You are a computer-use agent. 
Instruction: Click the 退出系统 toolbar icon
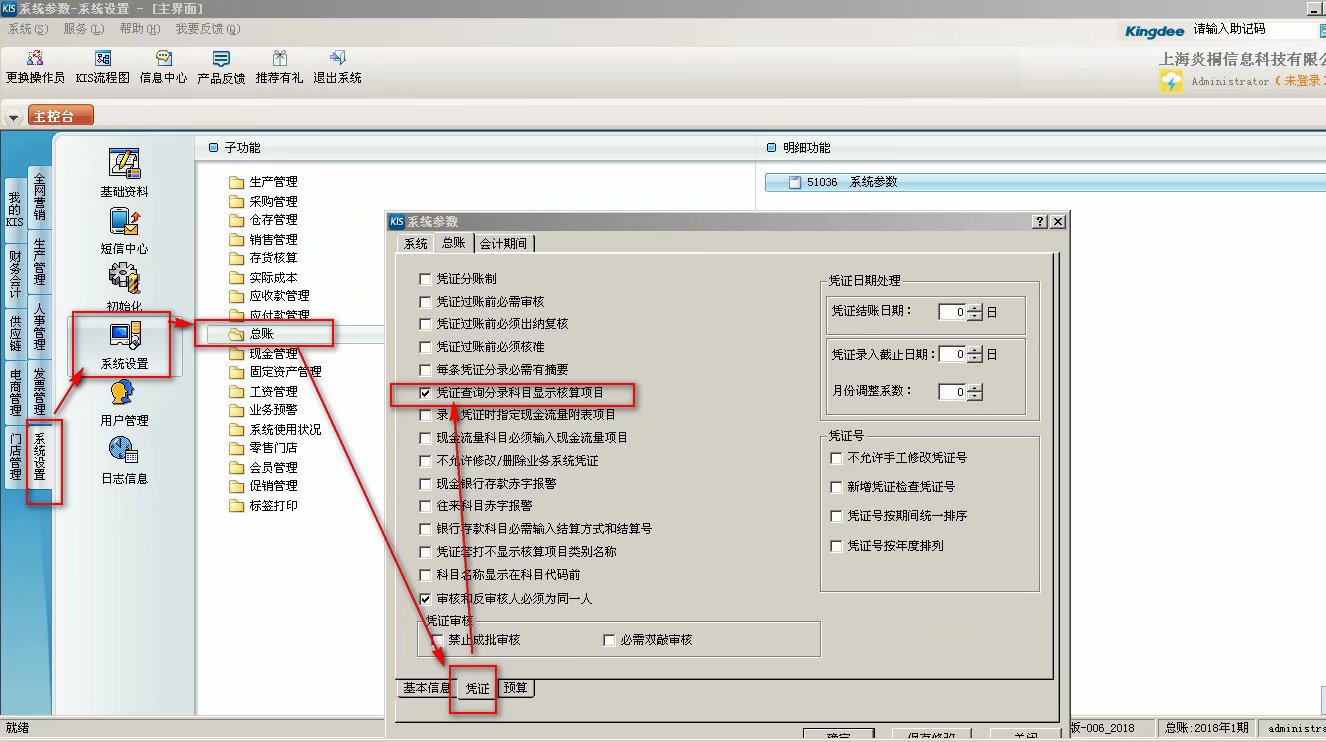coord(337,67)
